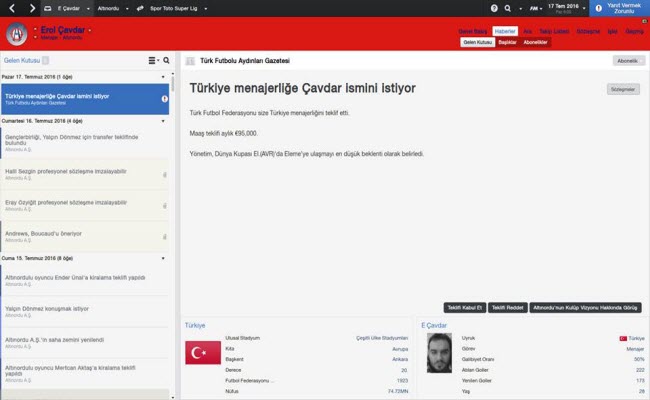Click the Abonelik button
Viewport: 650px width, 400px height.
pyautogui.click(x=628, y=61)
